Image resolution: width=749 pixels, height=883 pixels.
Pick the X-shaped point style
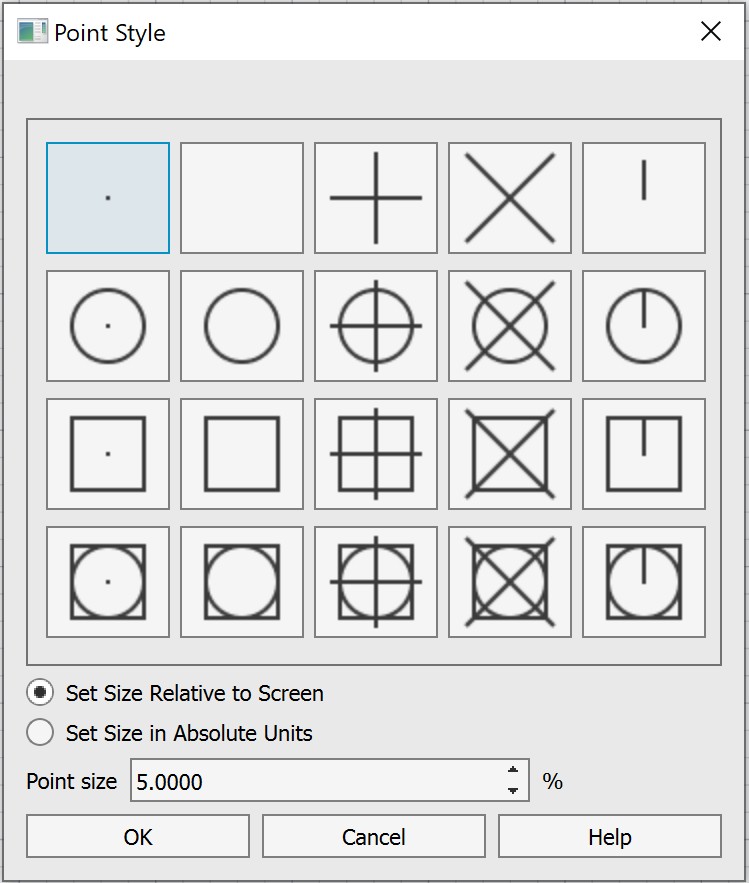pos(510,198)
